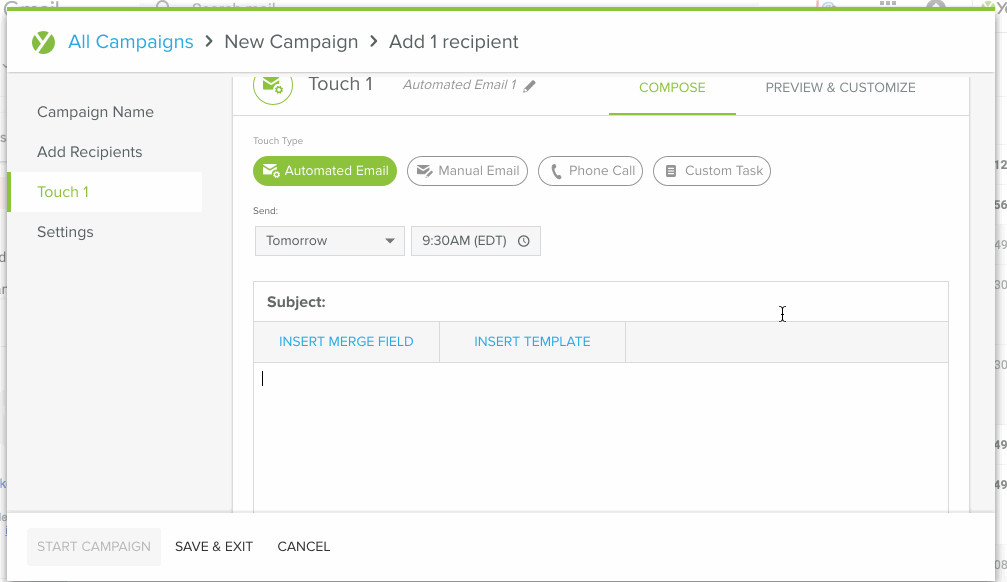Image resolution: width=1007 pixels, height=582 pixels.
Task: Open the Tomorrow send day dropdown
Action: pos(329,241)
